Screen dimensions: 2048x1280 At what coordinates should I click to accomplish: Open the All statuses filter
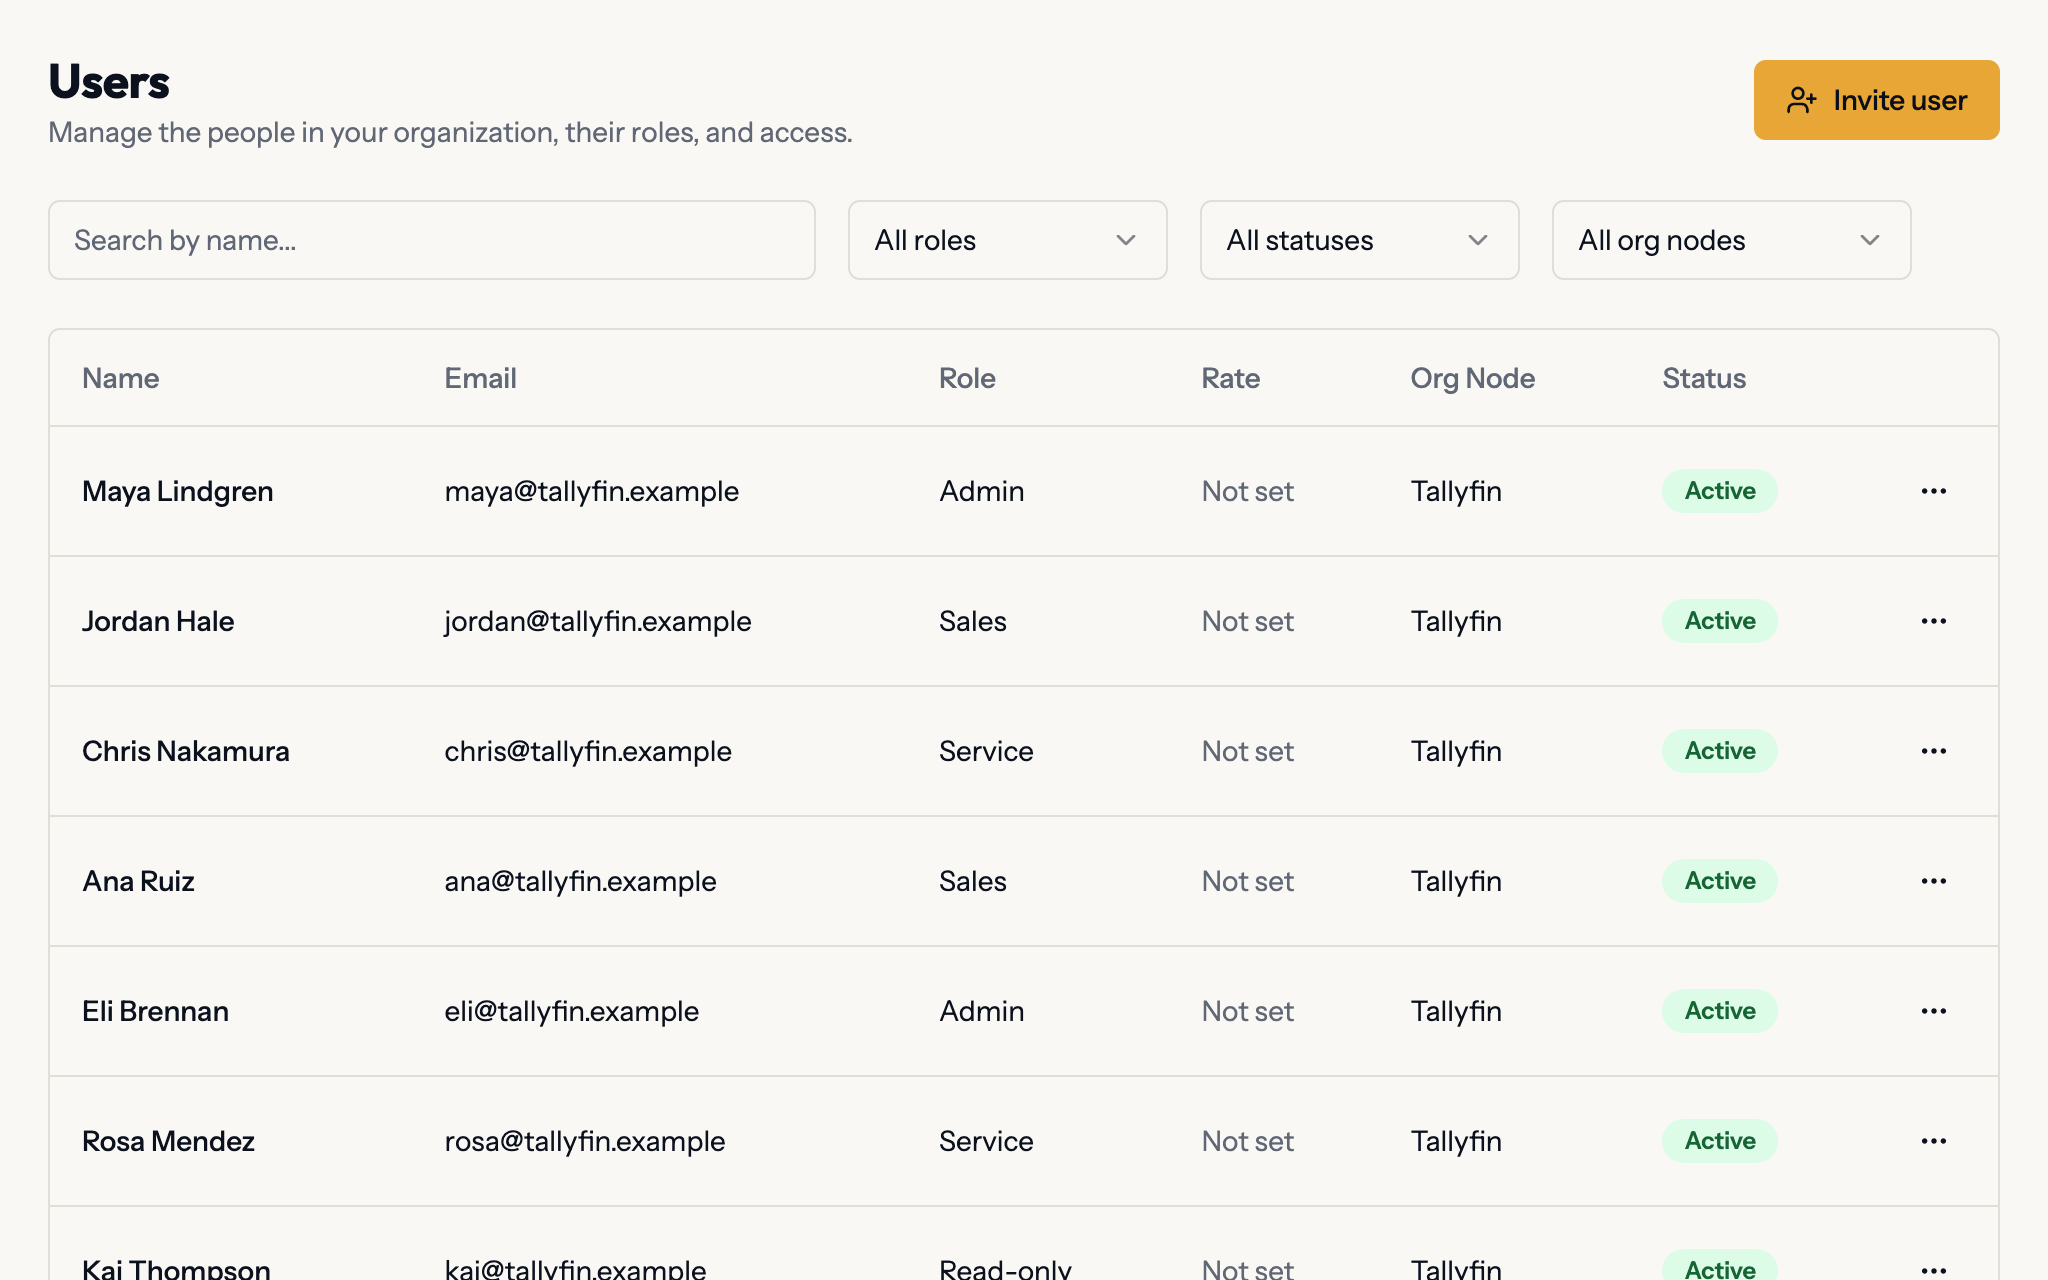(x=1359, y=240)
